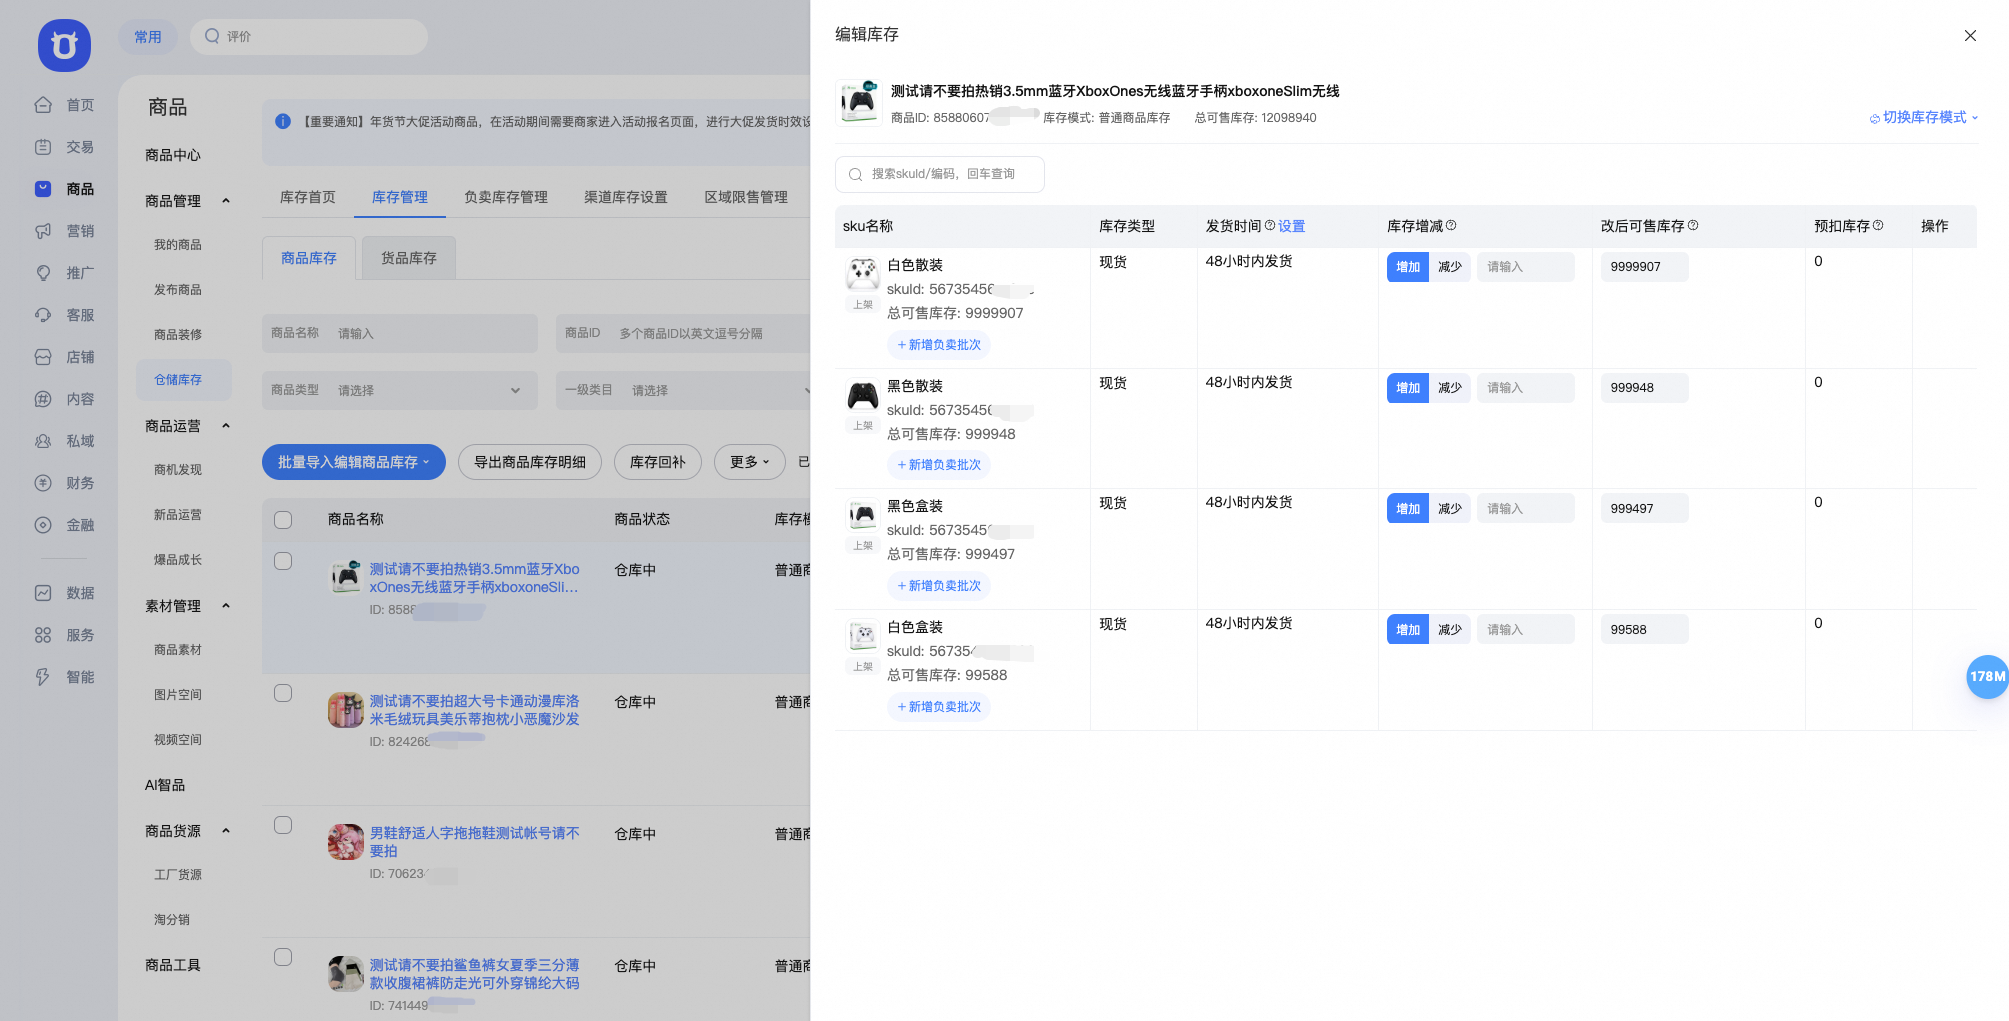Click the 178M floating badge
Screen dimensions: 2009x1021
click(1987, 677)
